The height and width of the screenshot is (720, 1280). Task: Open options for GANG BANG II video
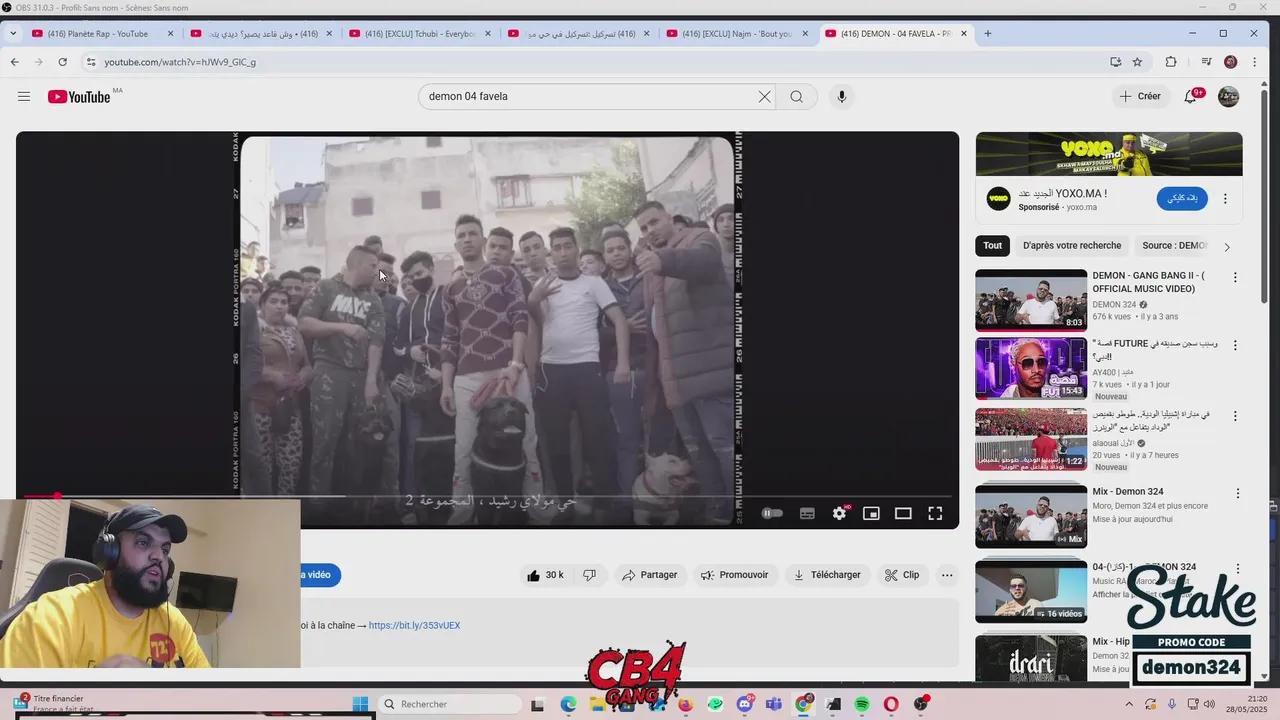tap(1235, 278)
